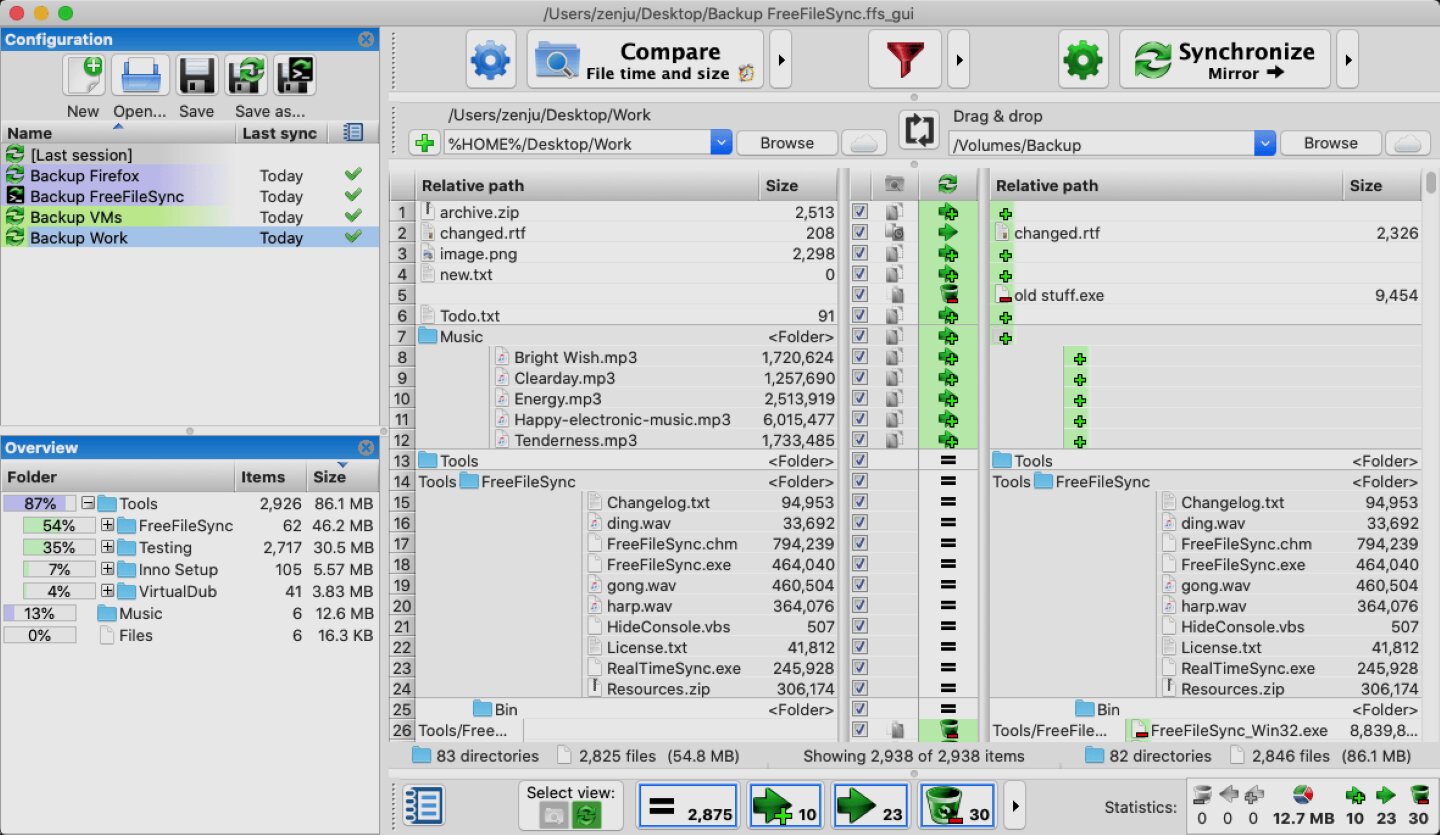Show only delete actions via trash filter button
The height and width of the screenshot is (835, 1440).
pyautogui.click(x=956, y=805)
